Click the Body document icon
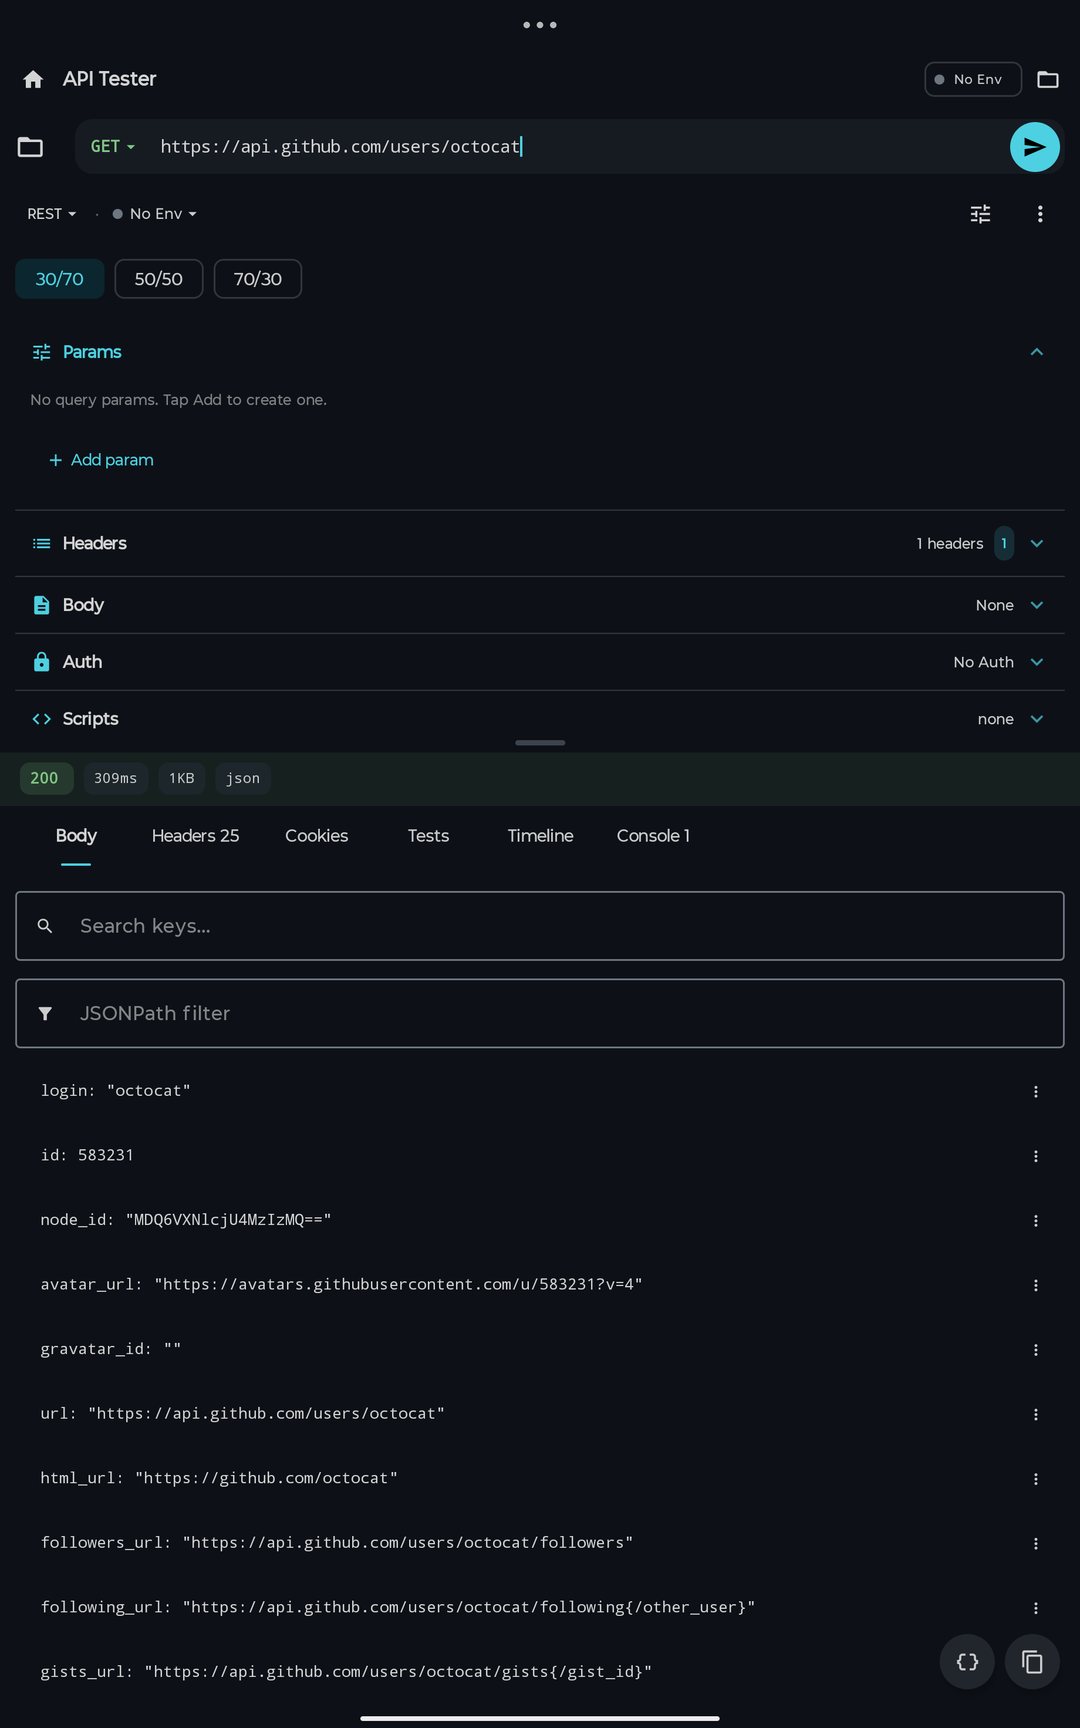The height and width of the screenshot is (1728, 1080). point(42,605)
